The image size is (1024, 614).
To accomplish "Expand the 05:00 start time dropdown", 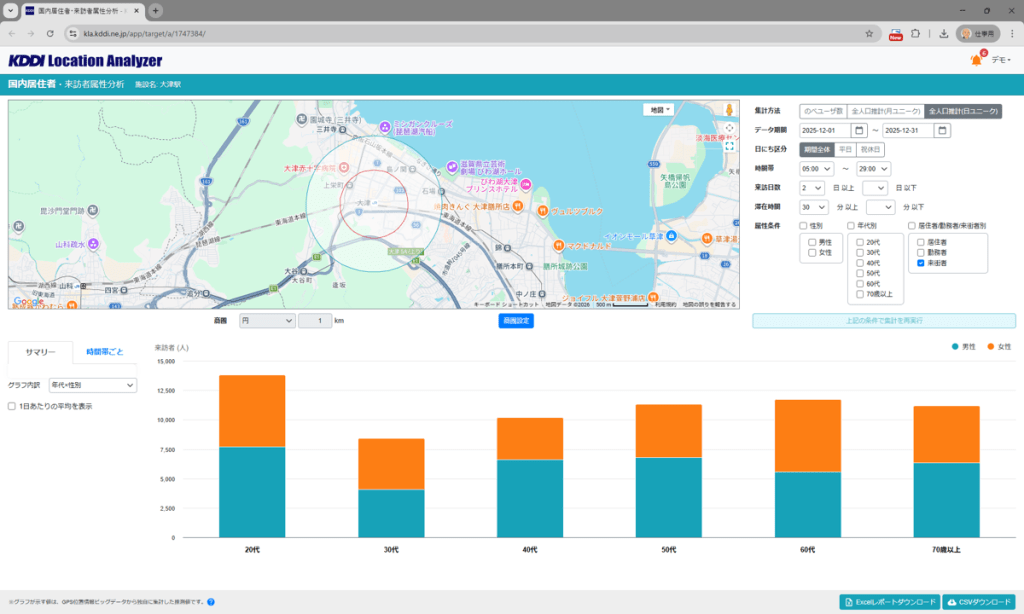I will (x=816, y=168).
